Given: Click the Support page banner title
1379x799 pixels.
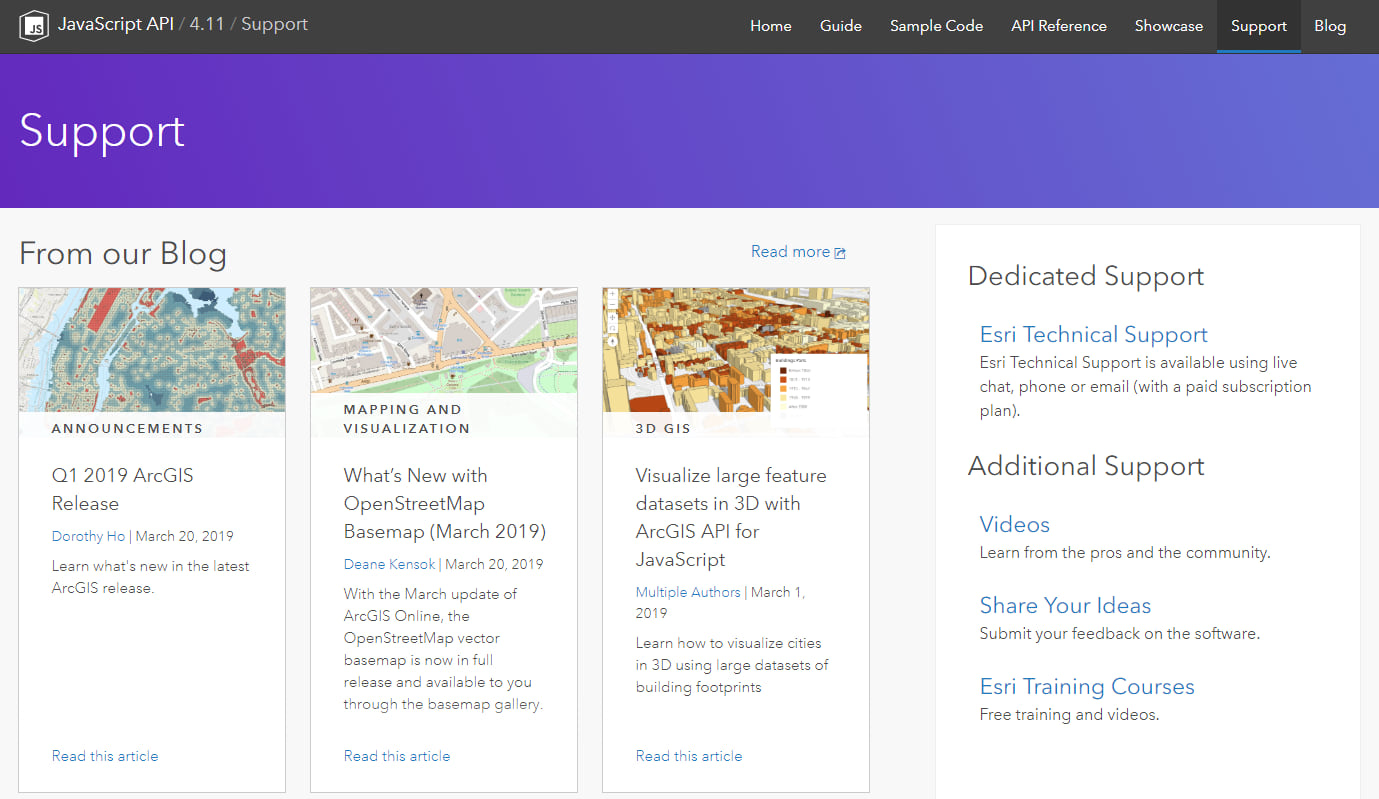Looking at the screenshot, I should pyautogui.click(x=102, y=131).
